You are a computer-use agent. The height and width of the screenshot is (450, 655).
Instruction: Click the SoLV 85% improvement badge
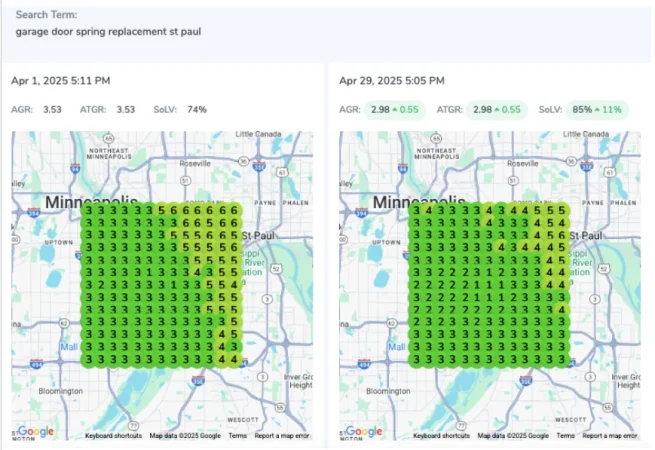pos(597,110)
